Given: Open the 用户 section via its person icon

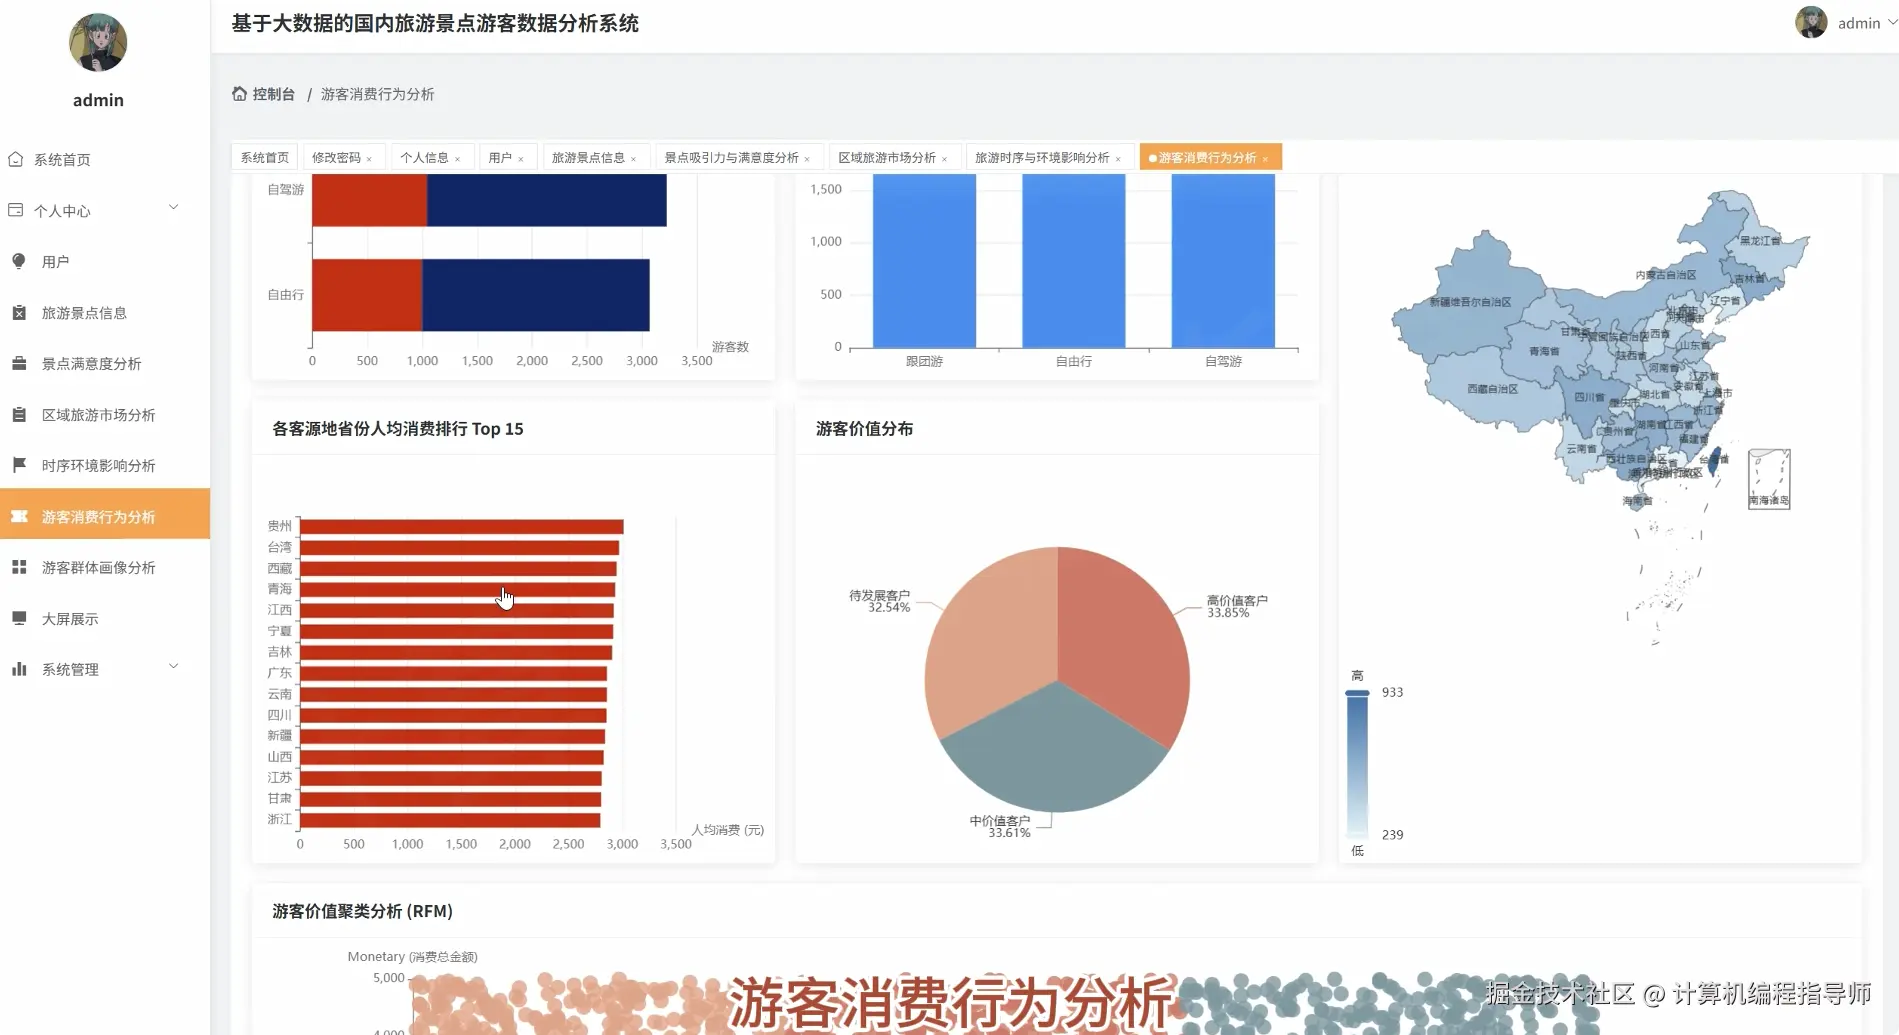Looking at the screenshot, I should point(18,261).
